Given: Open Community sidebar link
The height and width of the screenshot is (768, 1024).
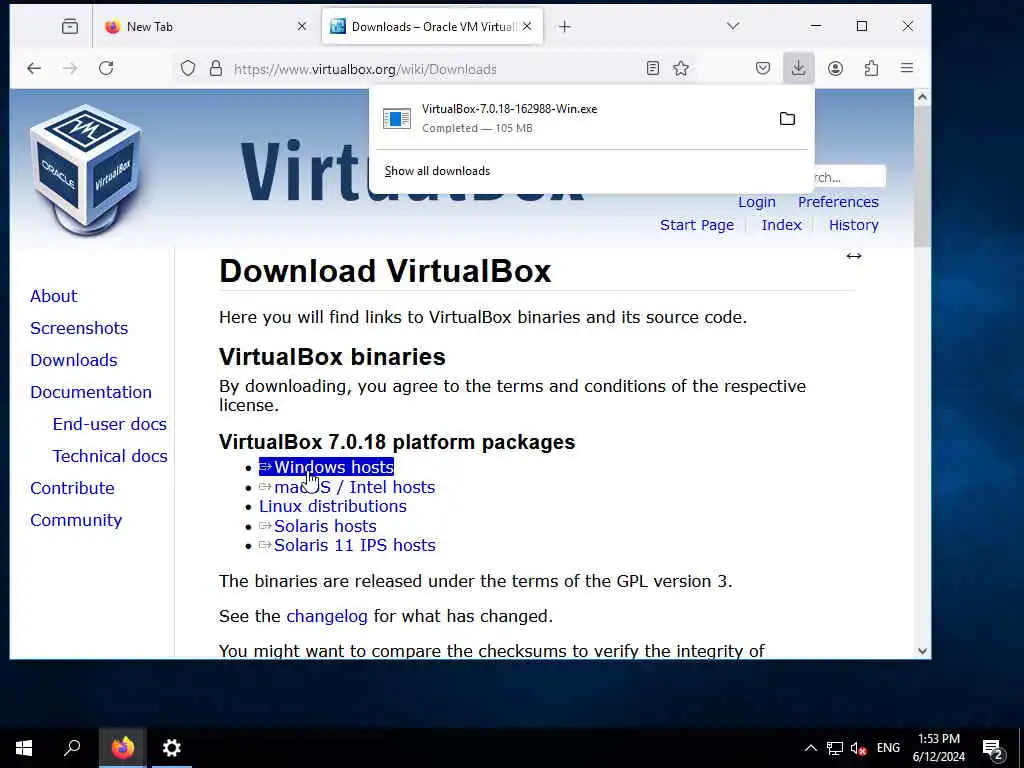Looking at the screenshot, I should pos(76,520).
